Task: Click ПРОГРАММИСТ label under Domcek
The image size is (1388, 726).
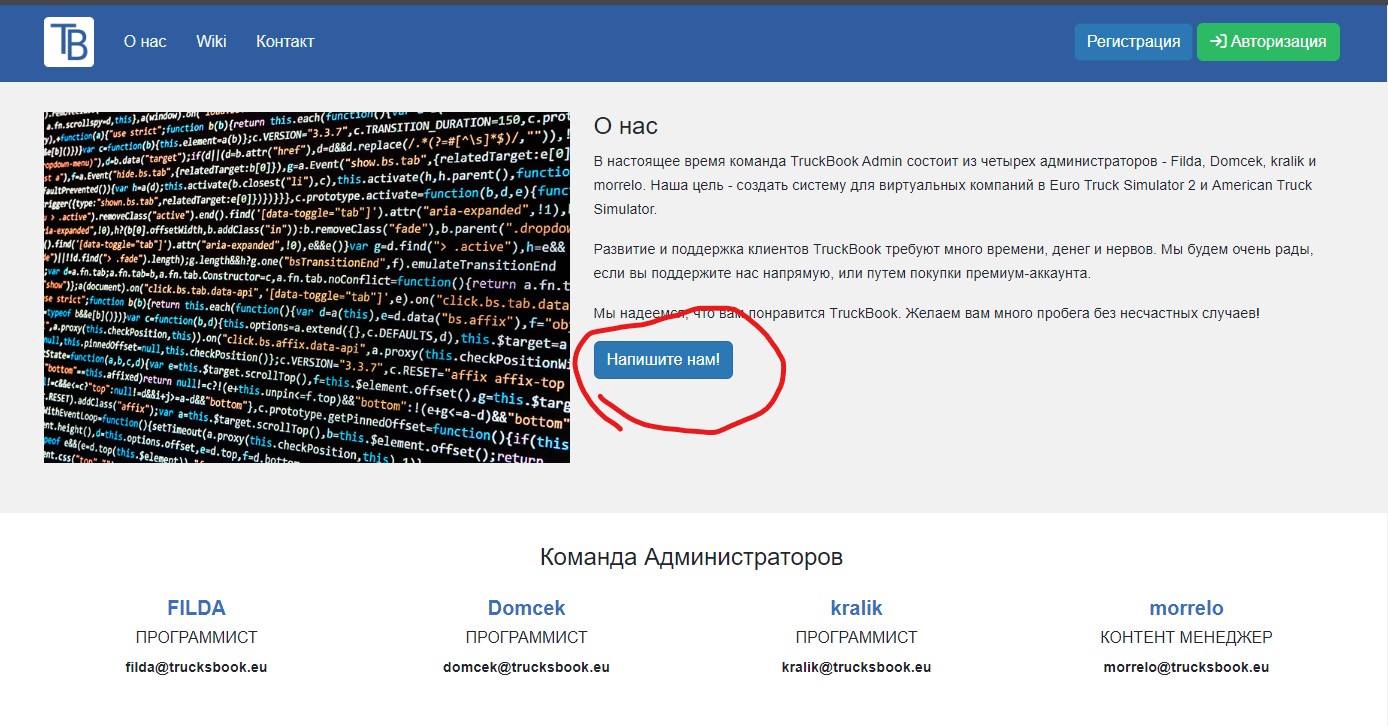Action: pyautogui.click(x=526, y=637)
